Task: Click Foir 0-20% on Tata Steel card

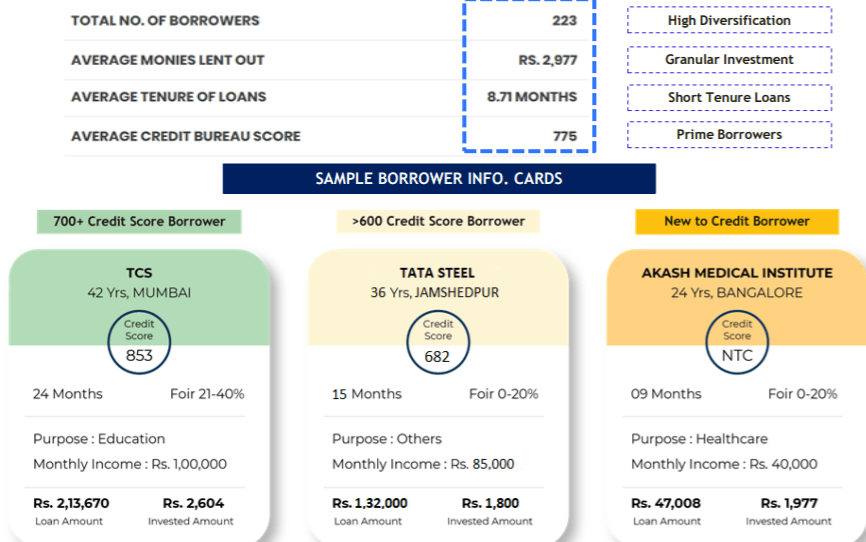Action: point(504,394)
